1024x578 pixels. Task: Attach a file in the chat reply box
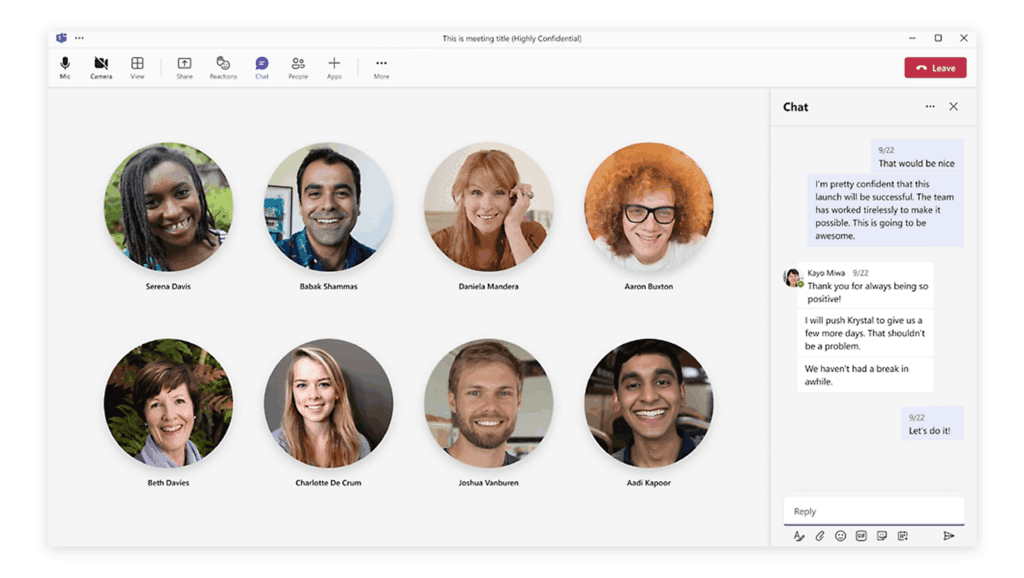pyautogui.click(x=820, y=536)
